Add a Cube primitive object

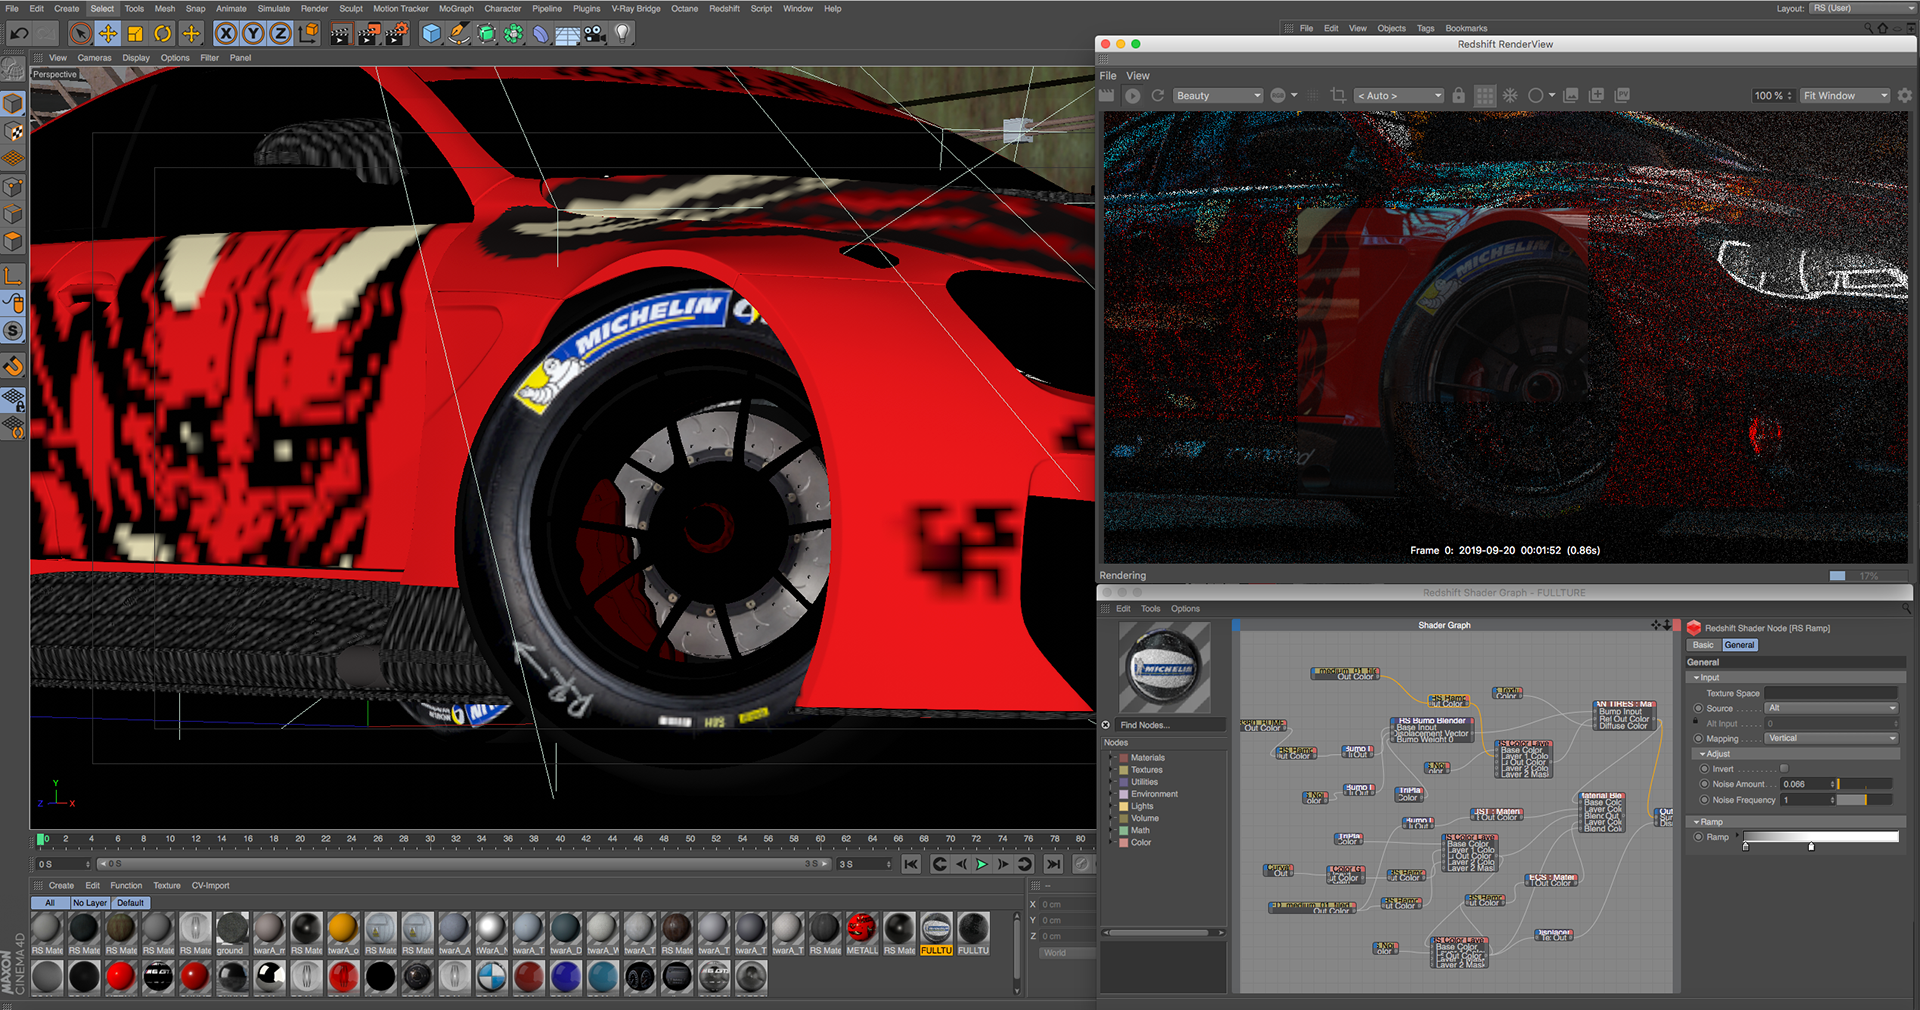[431, 34]
